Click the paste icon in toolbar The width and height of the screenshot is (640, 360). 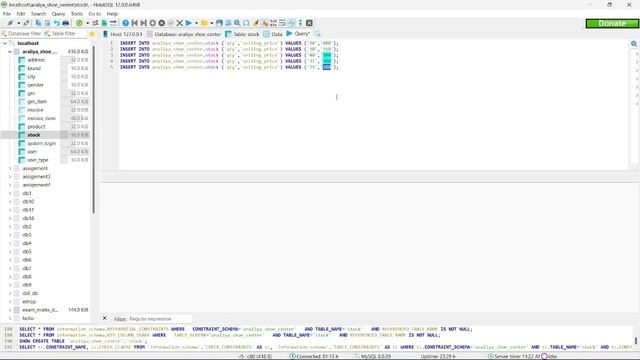coord(47,23)
